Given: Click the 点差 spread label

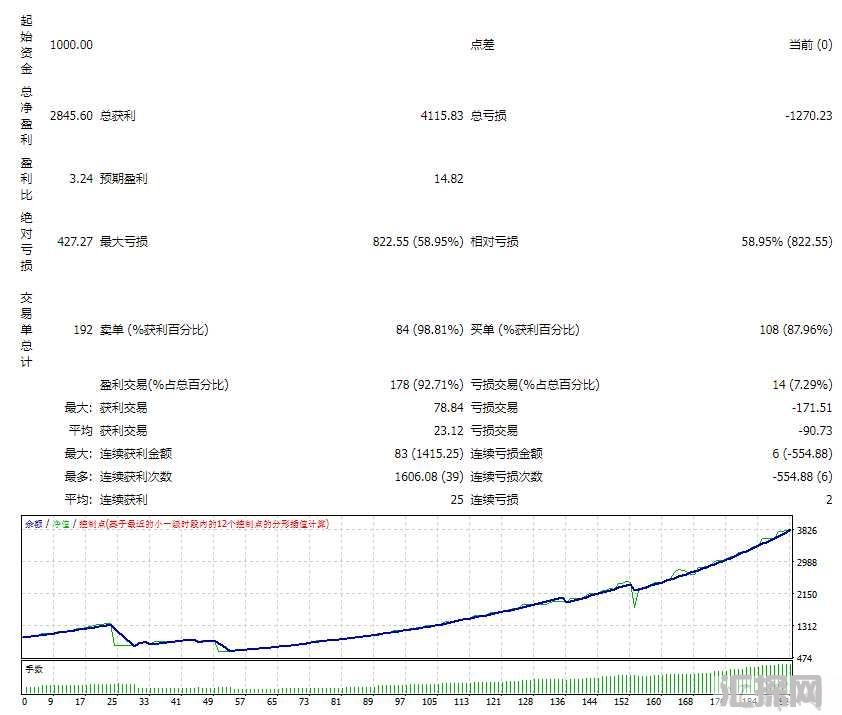Looking at the screenshot, I should coord(482,45).
